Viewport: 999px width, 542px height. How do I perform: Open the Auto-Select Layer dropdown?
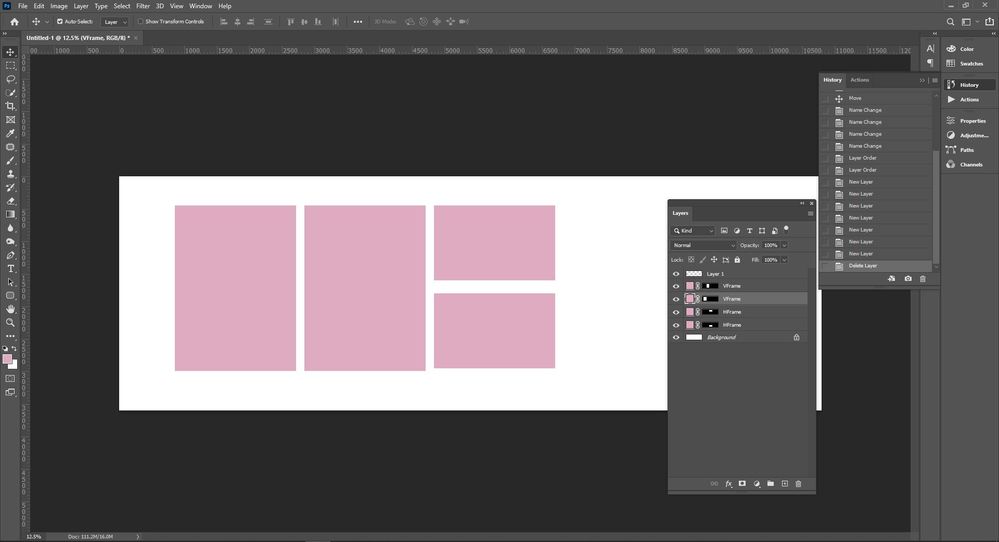pyautogui.click(x=115, y=22)
